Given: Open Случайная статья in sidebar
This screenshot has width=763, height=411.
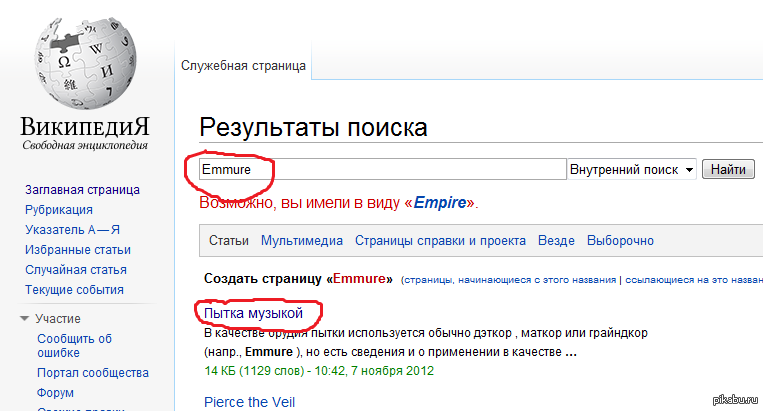Looking at the screenshot, I should pyautogui.click(x=76, y=270).
